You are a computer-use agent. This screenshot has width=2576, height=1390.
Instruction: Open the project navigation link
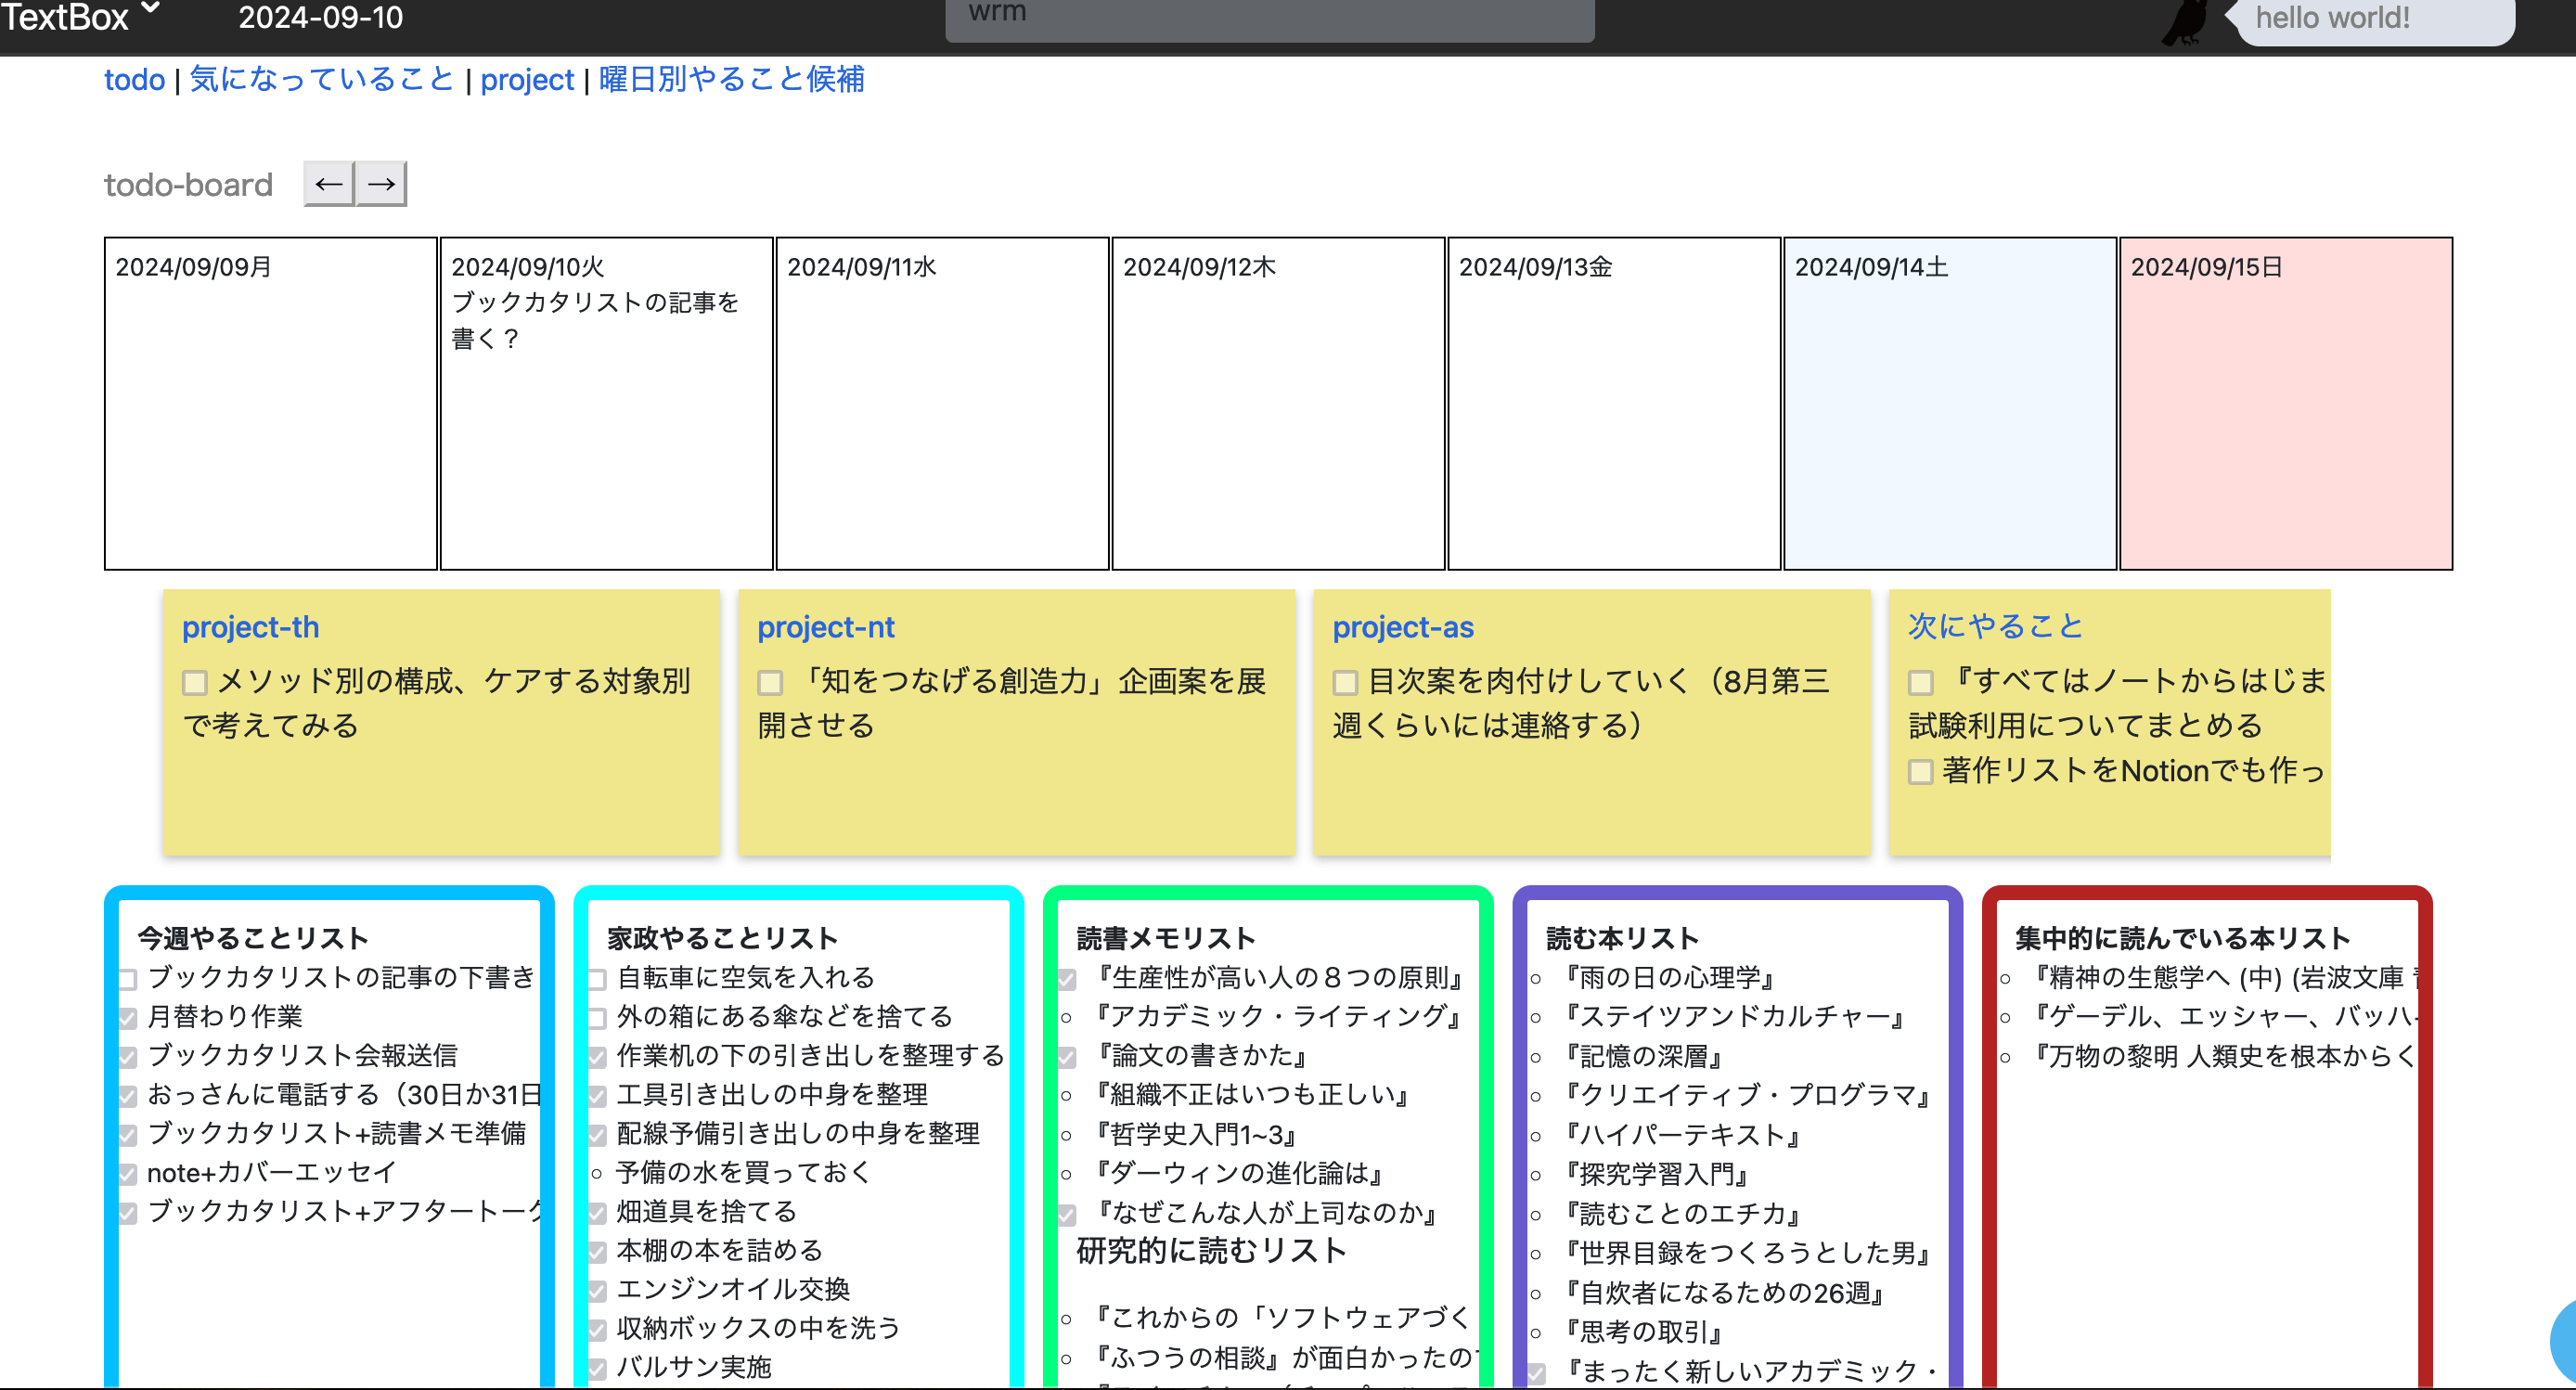pyautogui.click(x=527, y=79)
